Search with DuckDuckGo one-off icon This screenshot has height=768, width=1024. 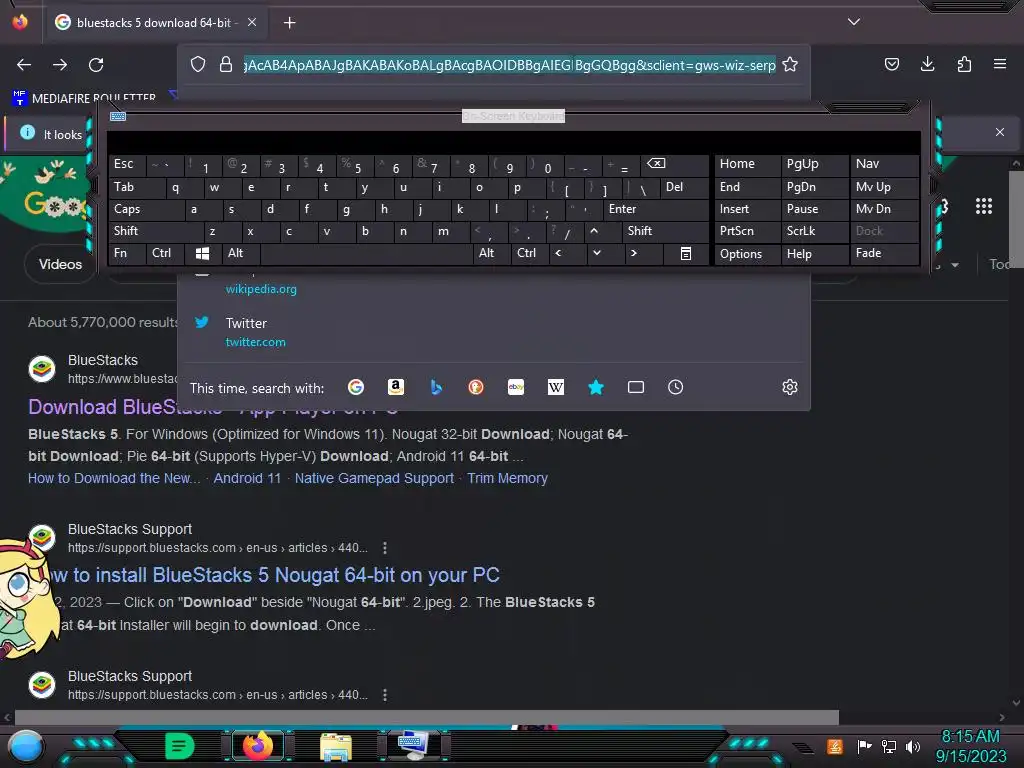point(476,387)
